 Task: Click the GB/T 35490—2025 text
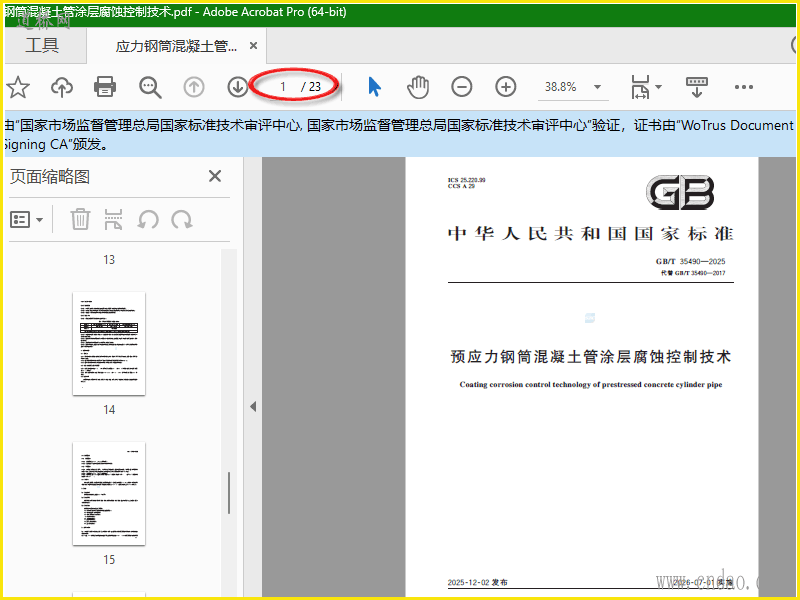click(x=690, y=261)
